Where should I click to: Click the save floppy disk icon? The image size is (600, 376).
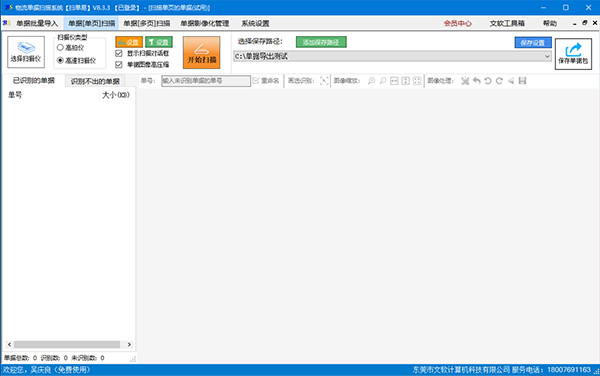pyautogui.click(x=522, y=81)
